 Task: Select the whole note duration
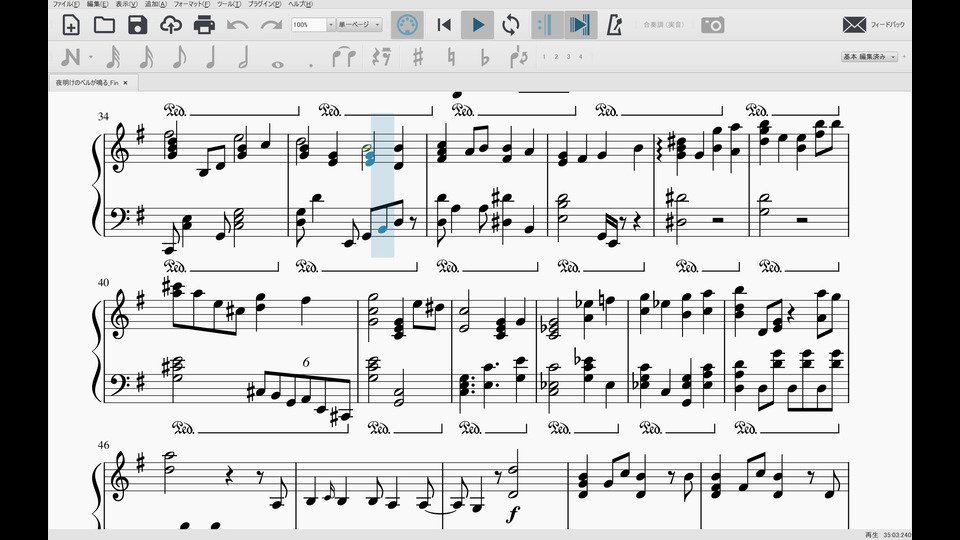pos(278,64)
